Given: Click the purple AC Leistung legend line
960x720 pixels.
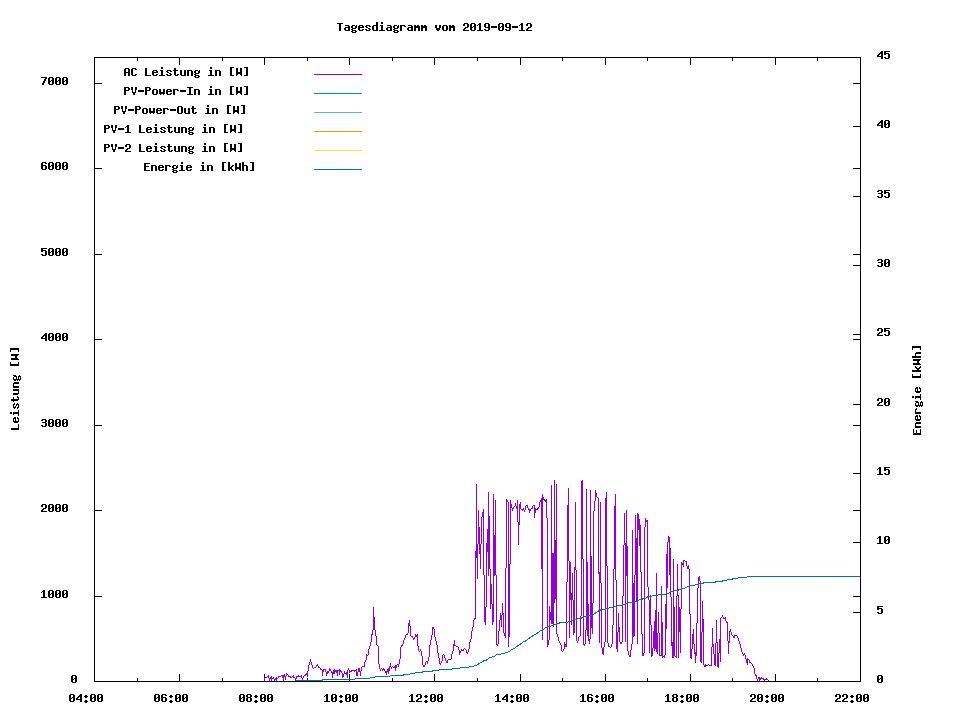Looking at the screenshot, I should click(x=337, y=74).
